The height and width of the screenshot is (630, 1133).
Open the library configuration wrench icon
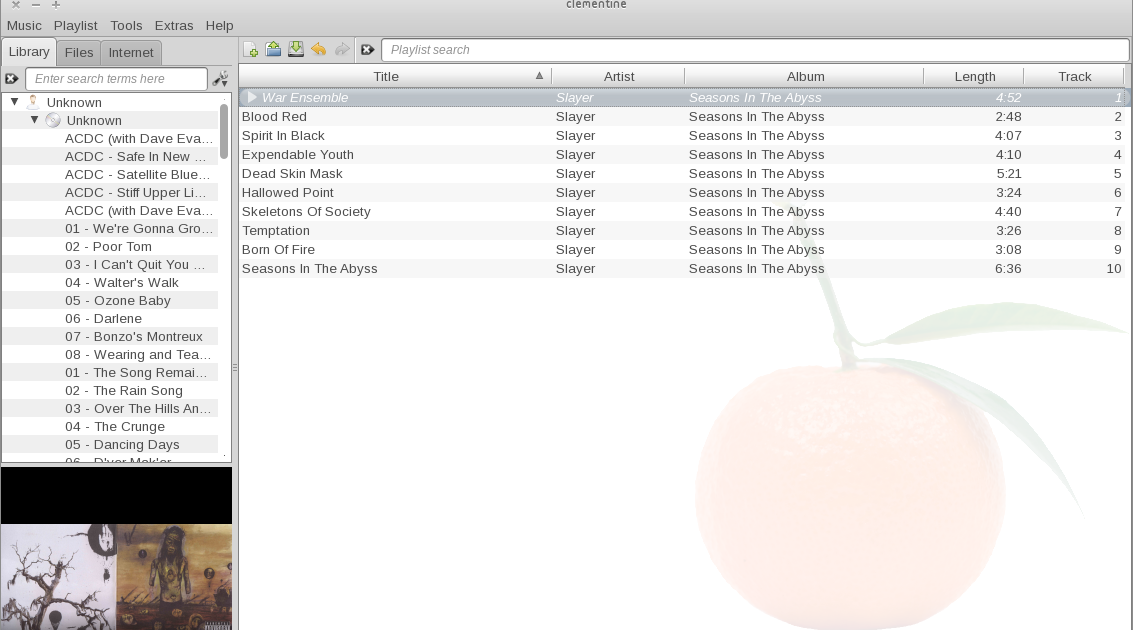(220, 78)
